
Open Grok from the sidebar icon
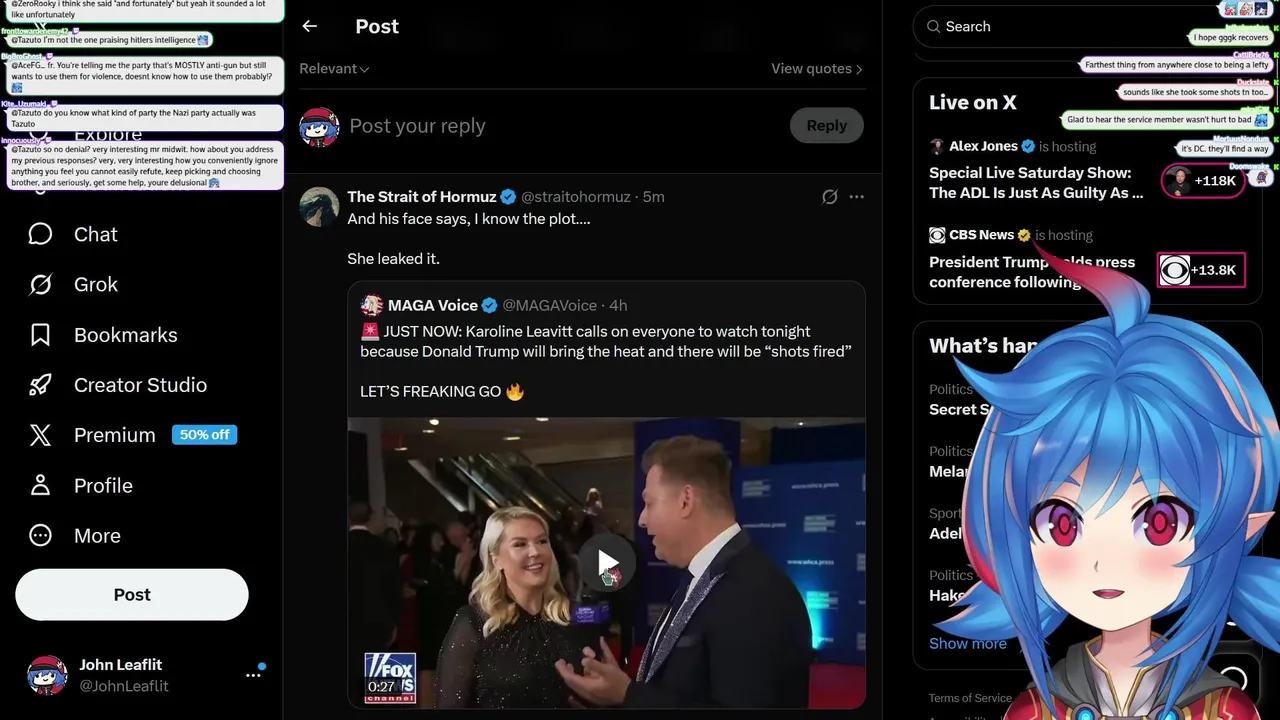coord(40,285)
